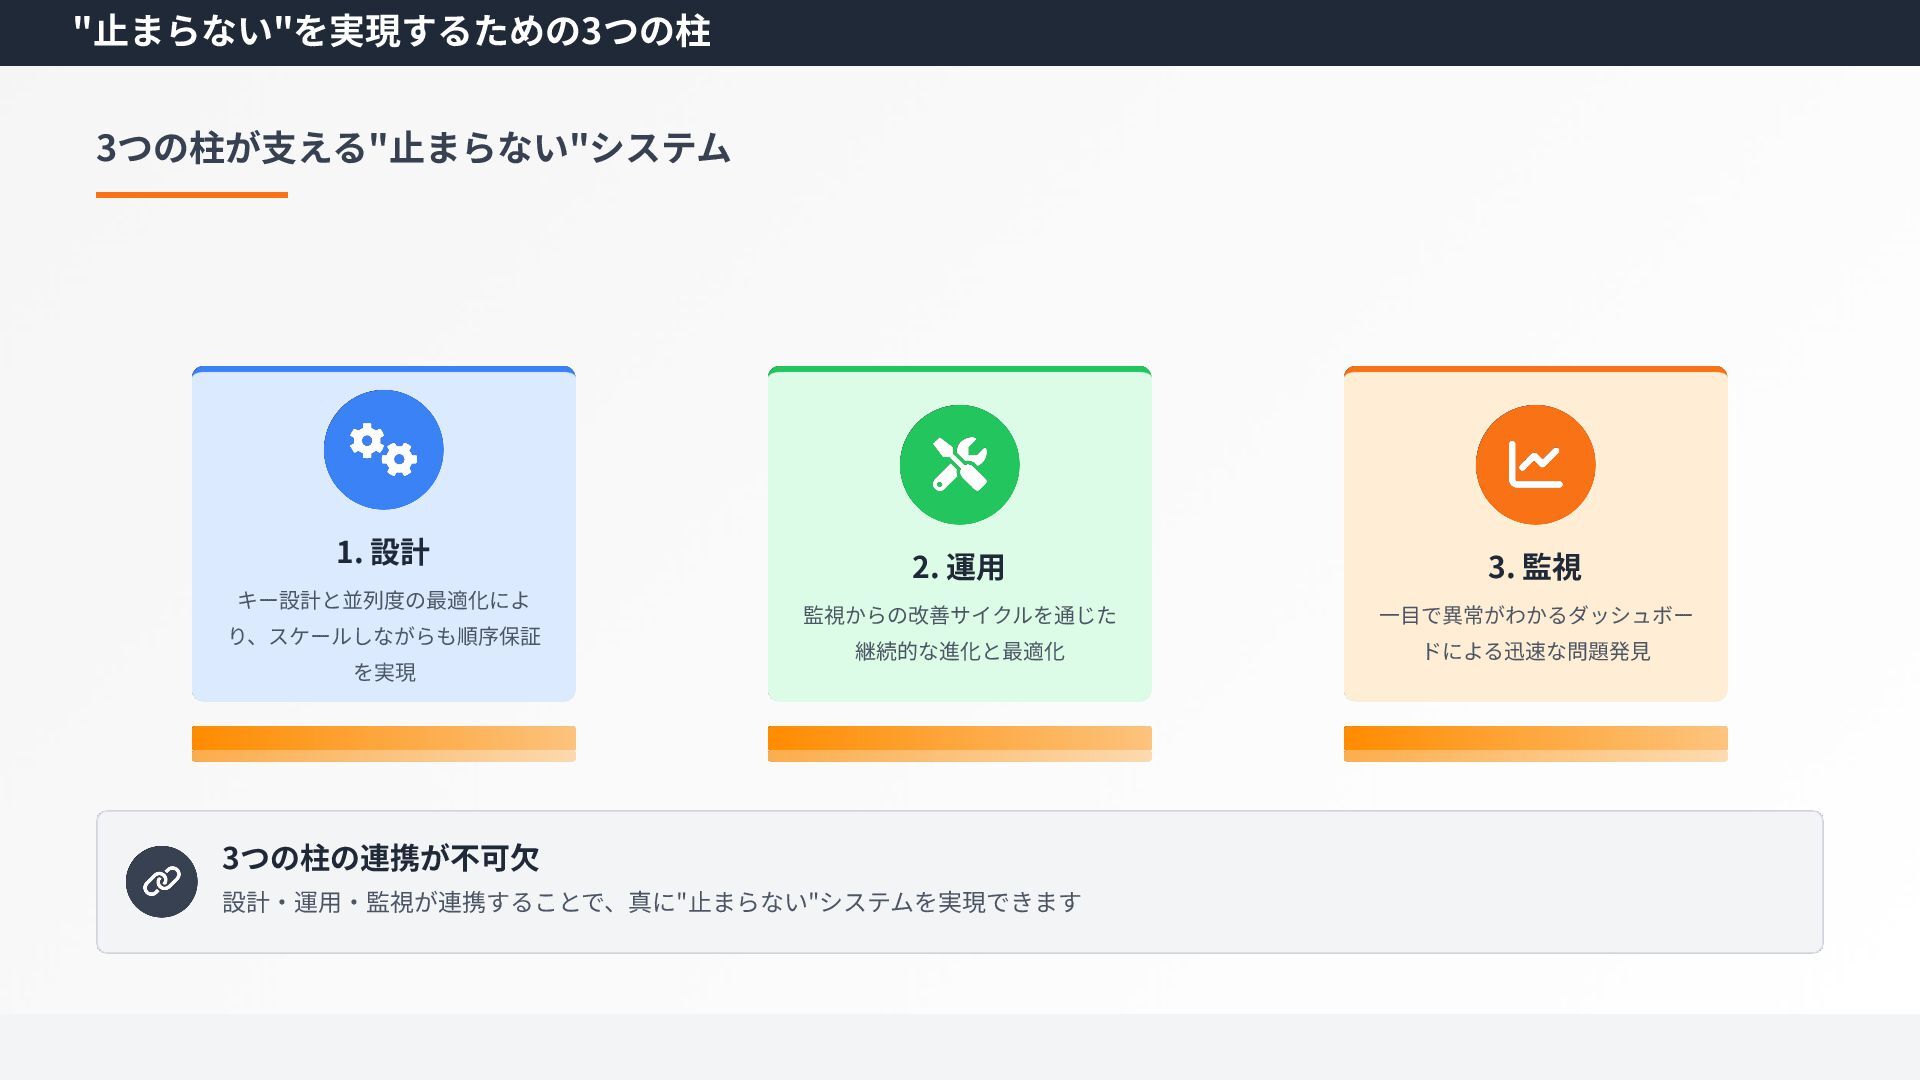This screenshot has height=1080, width=1920.
Task: Select the heading 3つの柱の連携が不可欠
Action: click(x=380, y=858)
